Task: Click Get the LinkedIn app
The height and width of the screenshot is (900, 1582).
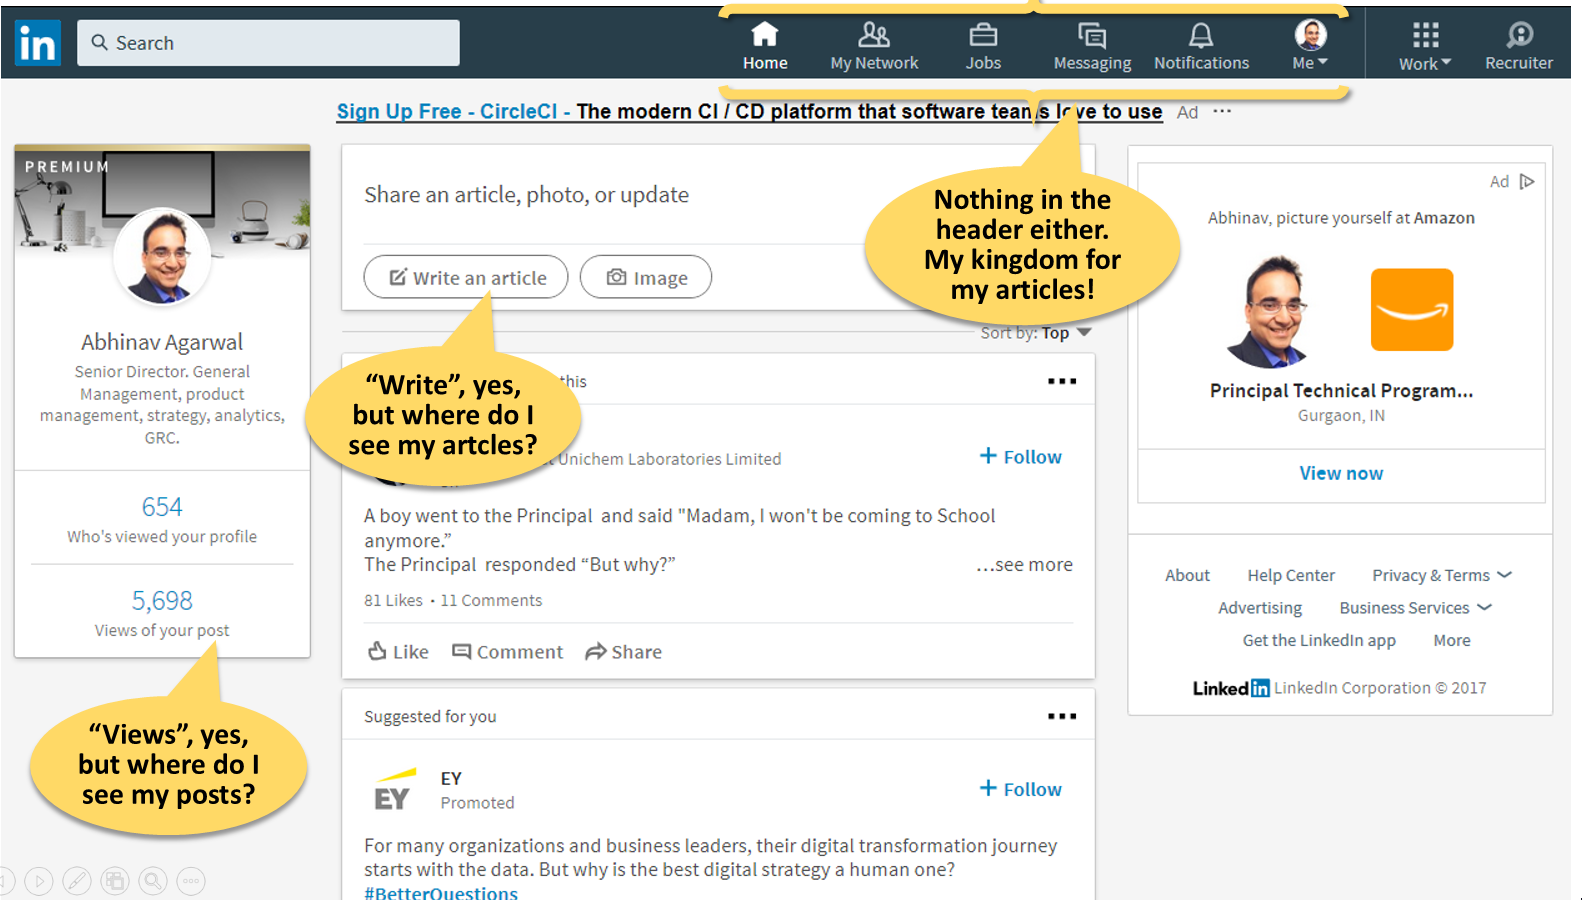Action: 1319,640
